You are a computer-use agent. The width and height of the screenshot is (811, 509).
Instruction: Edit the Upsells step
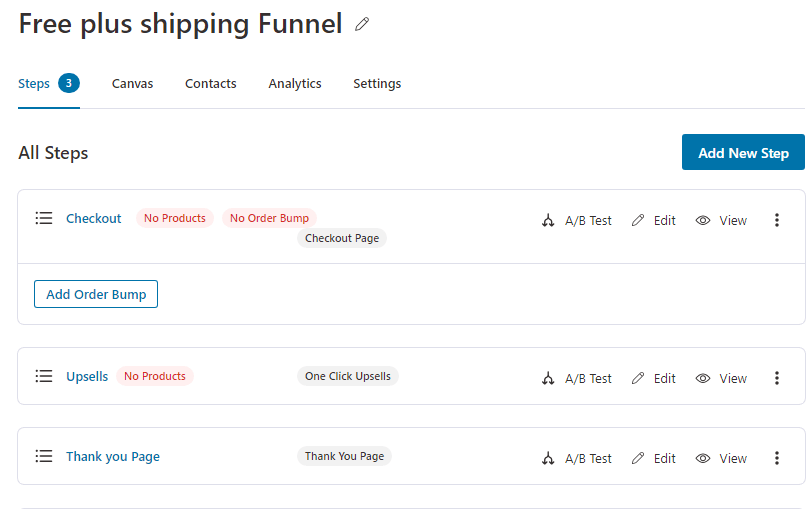(x=654, y=378)
